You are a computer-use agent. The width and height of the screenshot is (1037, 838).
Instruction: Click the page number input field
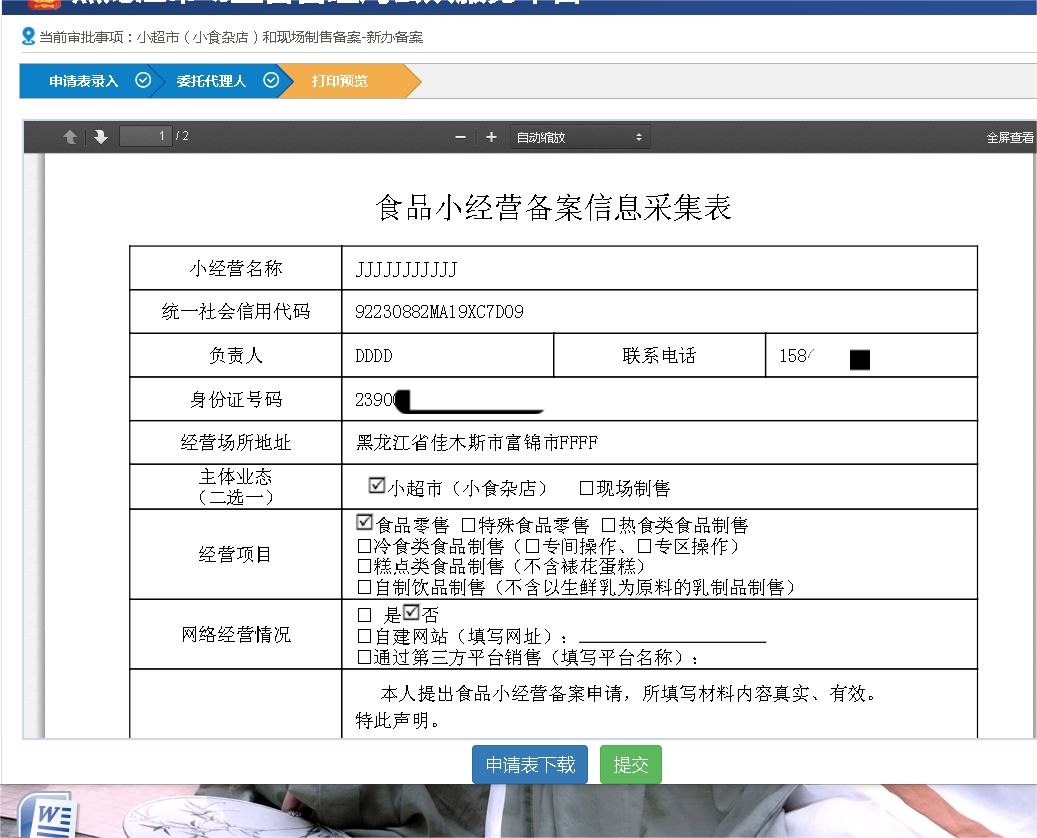point(145,136)
